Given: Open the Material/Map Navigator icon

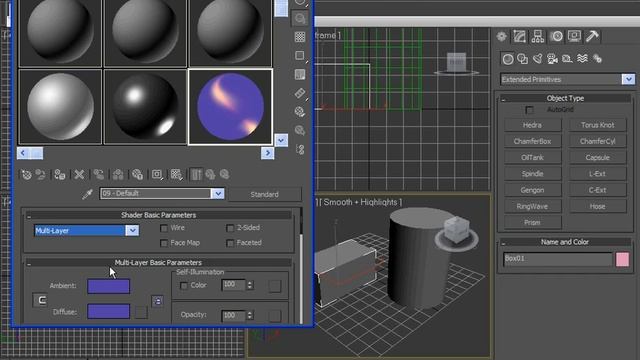Looking at the screenshot, I should tap(300, 149).
